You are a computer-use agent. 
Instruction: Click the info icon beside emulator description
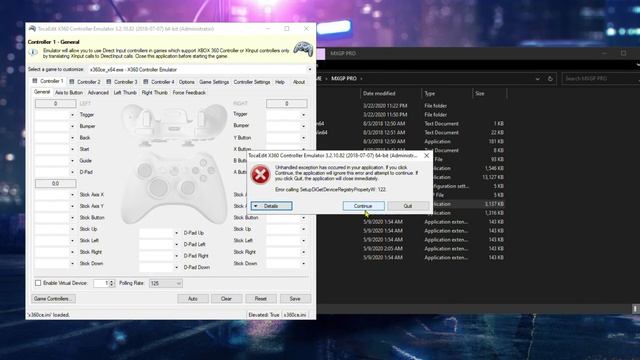[x=33, y=52]
